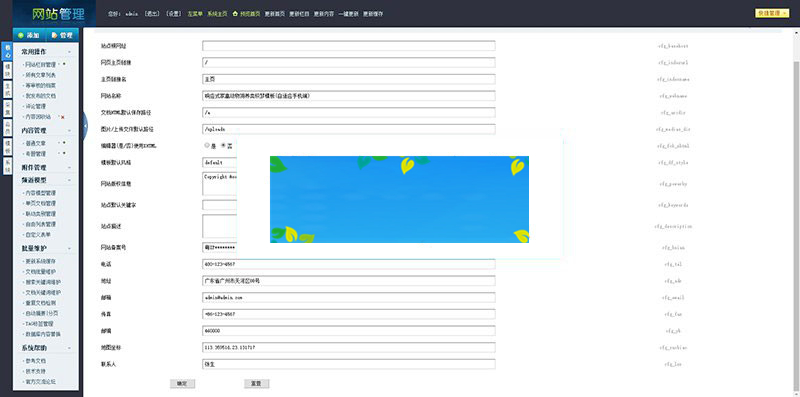
Task: Click the 管理 document icon button
Action: (62, 35)
